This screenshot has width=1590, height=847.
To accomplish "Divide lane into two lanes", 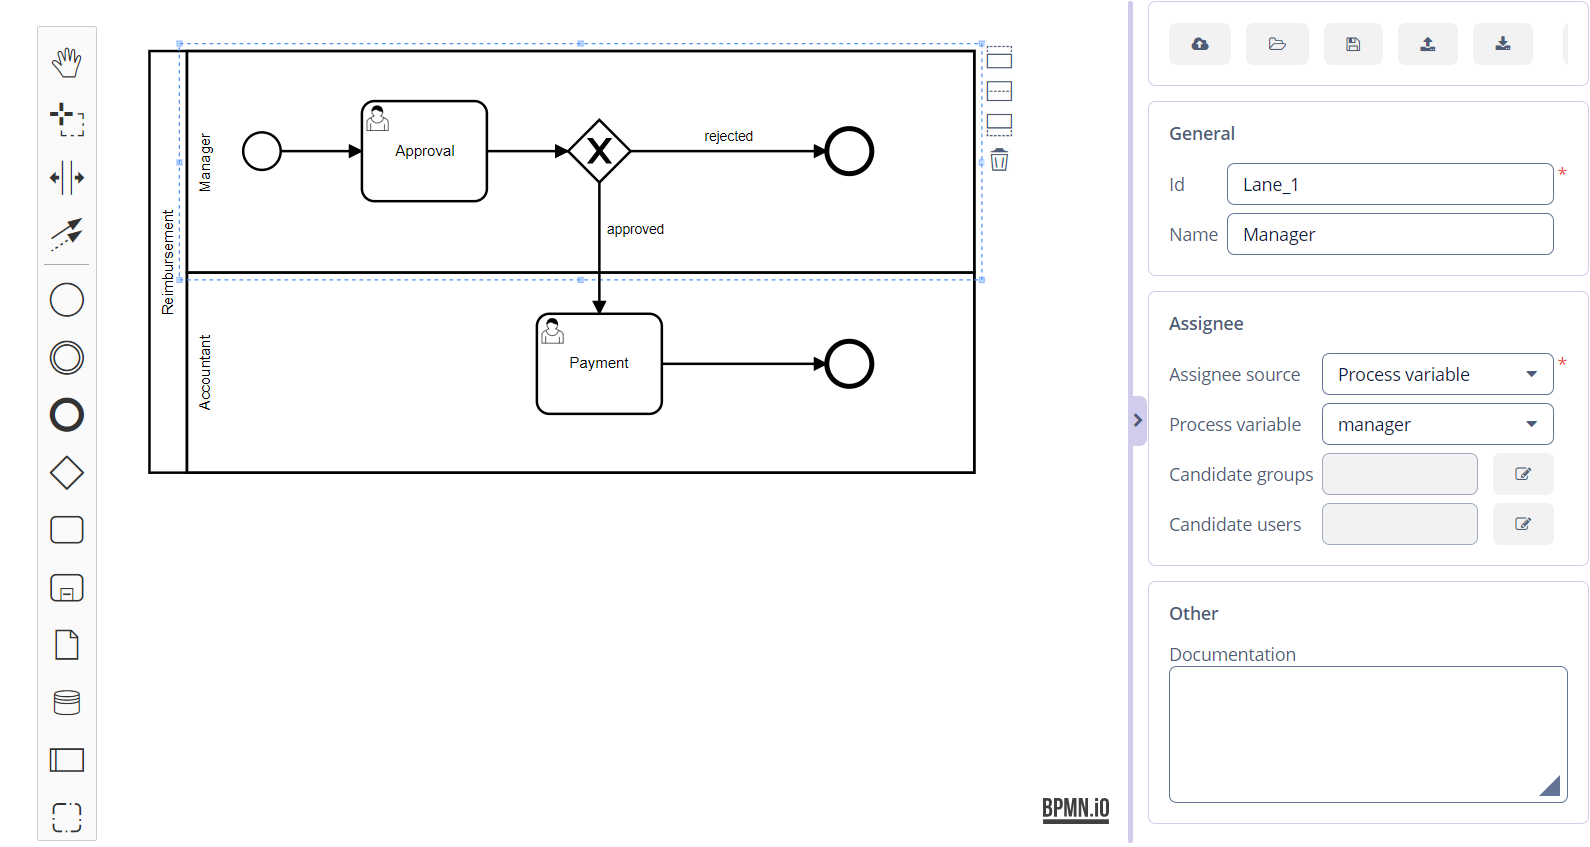I will pyautogui.click(x=999, y=91).
